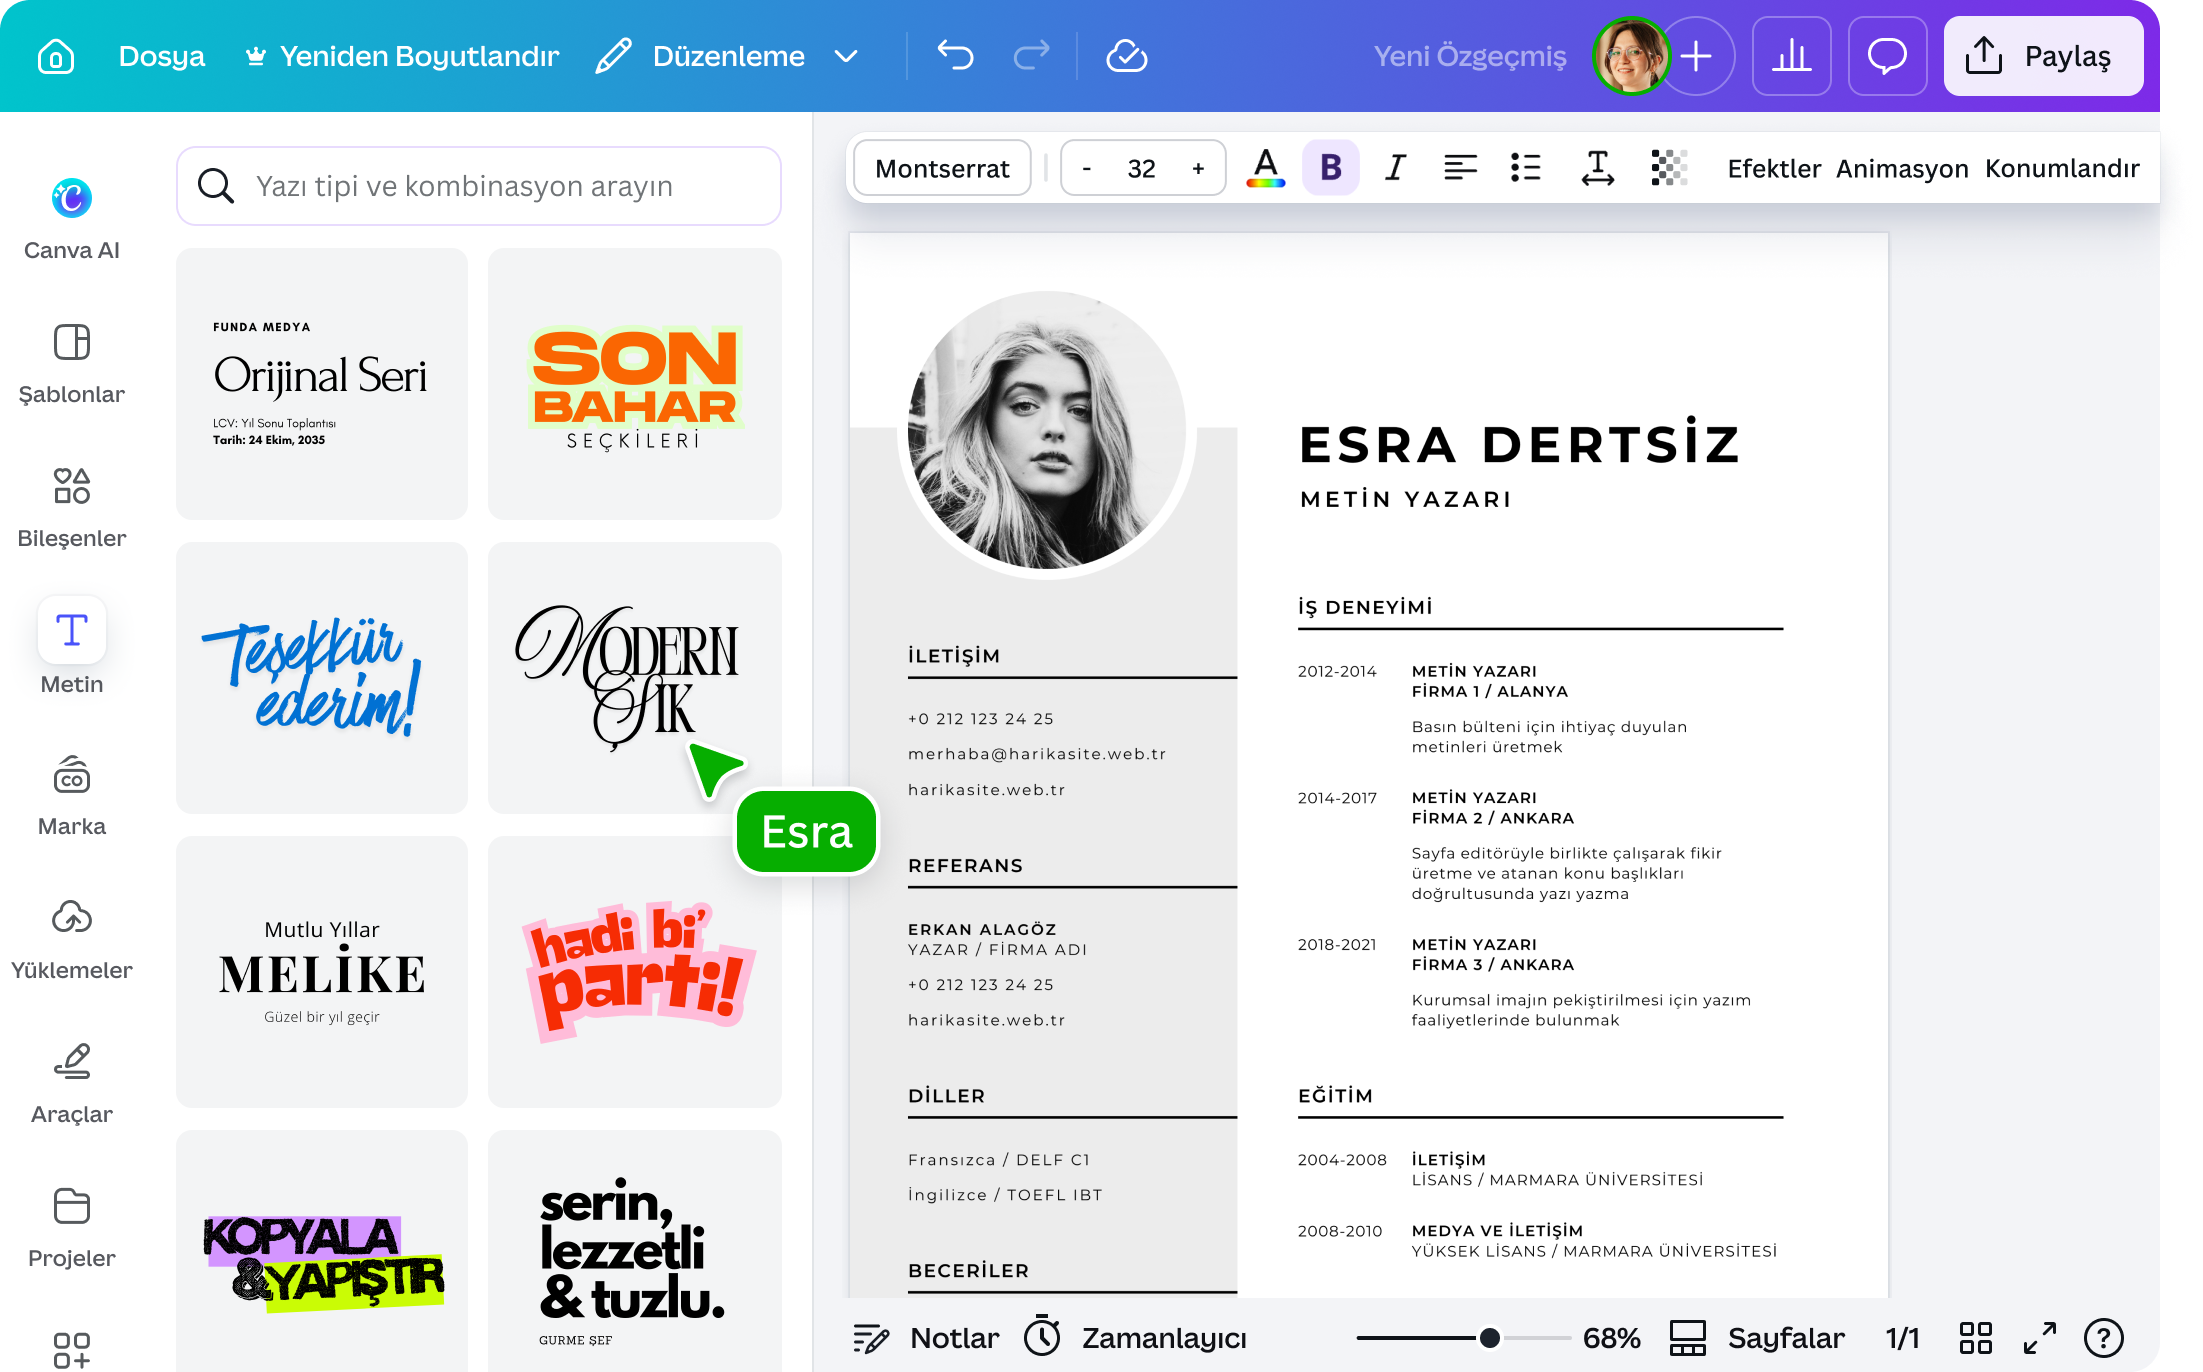Choose the Mutlu Yıllar MELİKE combination
This screenshot has width=2203, height=1372.
point(322,972)
